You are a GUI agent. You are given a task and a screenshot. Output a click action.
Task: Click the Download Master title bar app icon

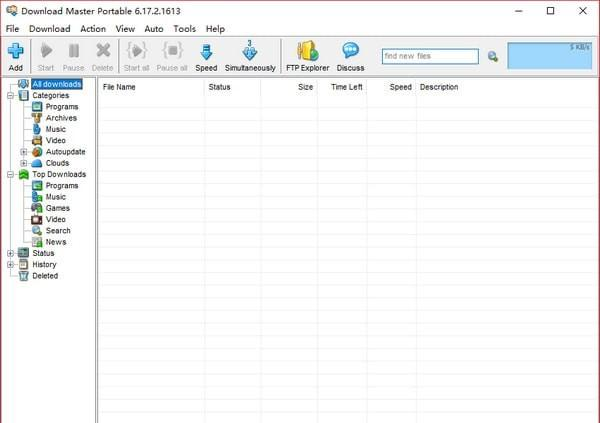click(12, 11)
